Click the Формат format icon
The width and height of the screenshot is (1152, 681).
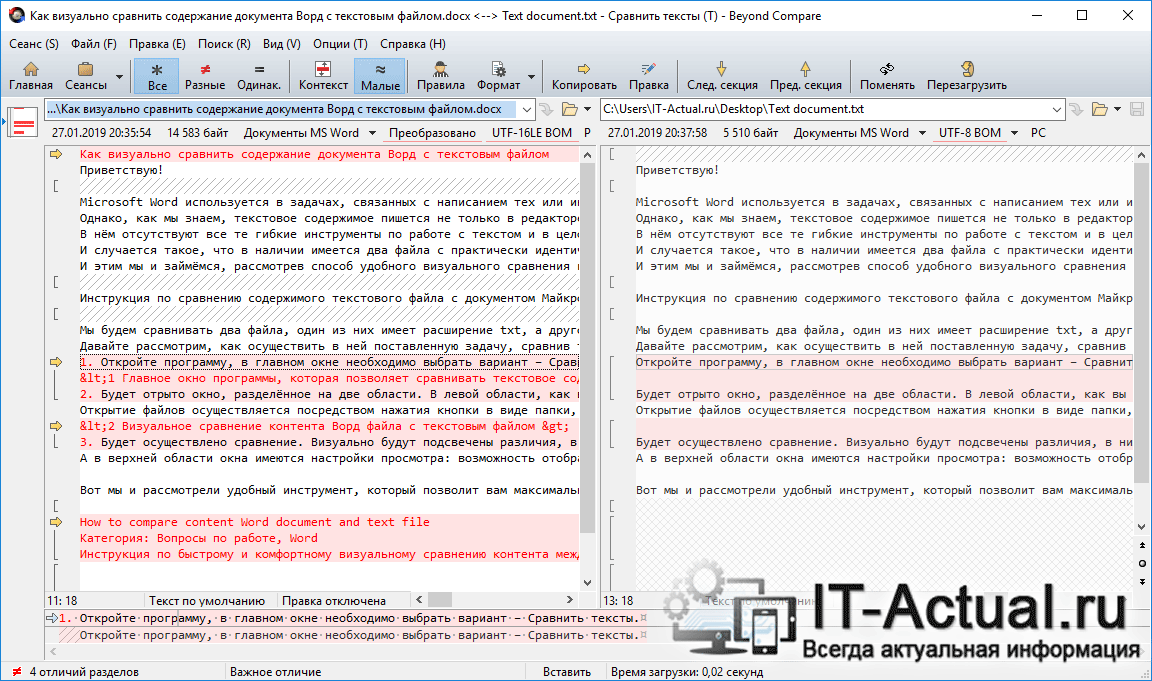pos(498,76)
